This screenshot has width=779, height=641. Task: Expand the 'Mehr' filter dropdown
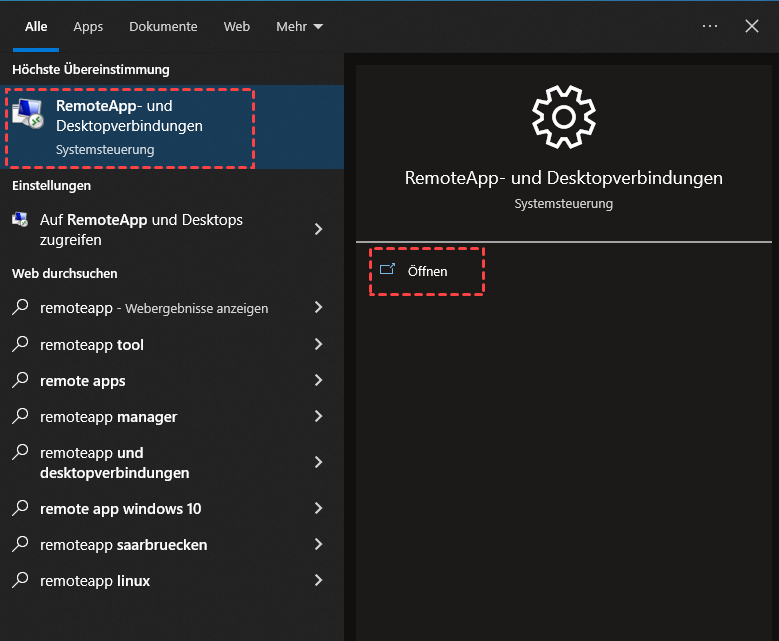coord(299,26)
